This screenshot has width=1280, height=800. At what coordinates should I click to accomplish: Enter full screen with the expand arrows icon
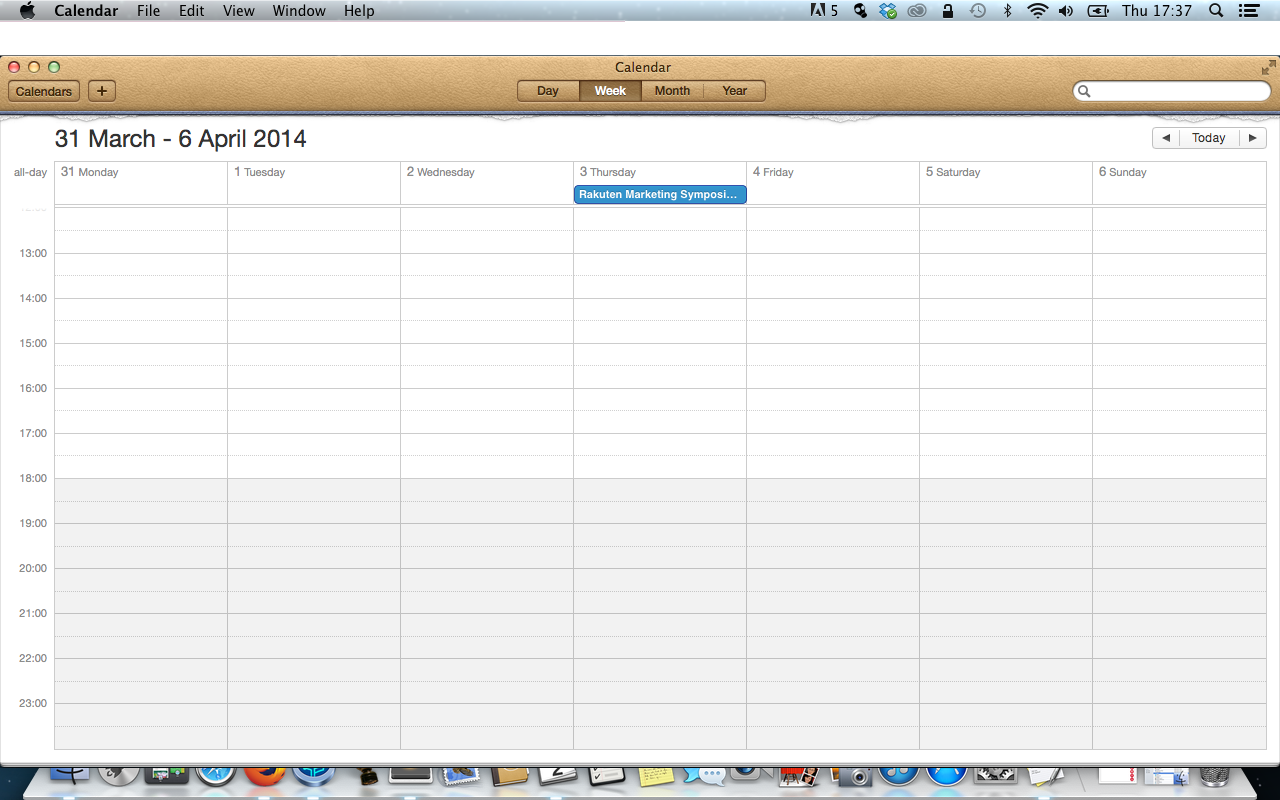(x=1268, y=68)
